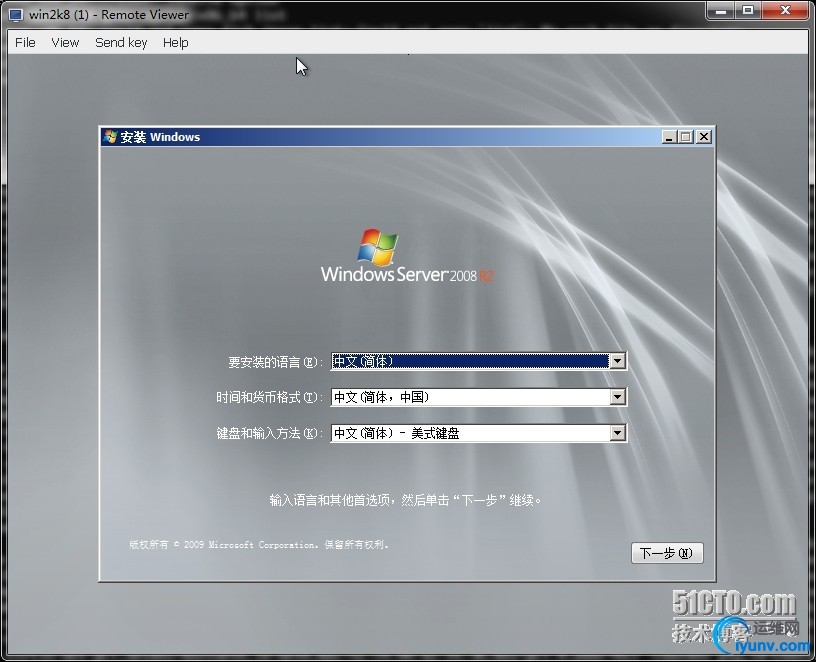Expand the 要安装的语言 dropdown arrow
816x662 pixels.
tap(617, 361)
